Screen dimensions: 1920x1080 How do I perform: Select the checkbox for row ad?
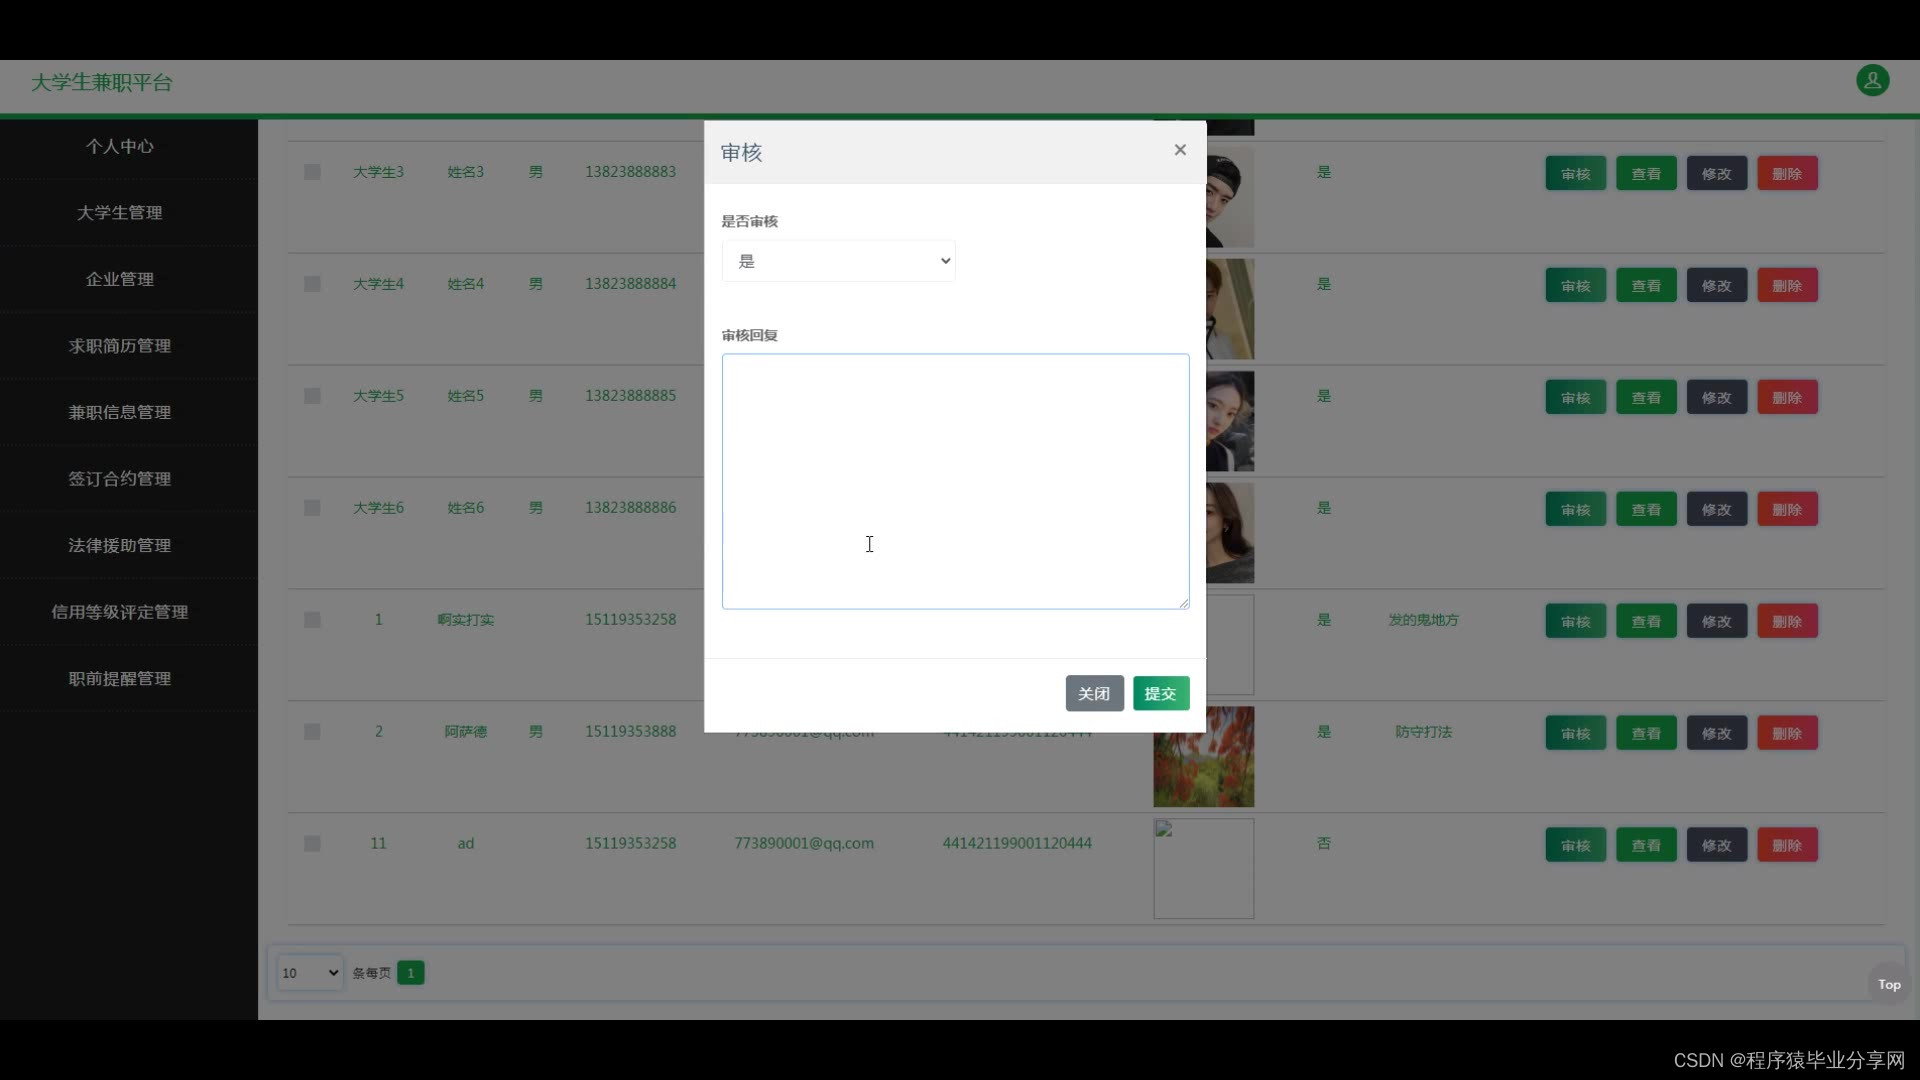click(x=312, y=844)
